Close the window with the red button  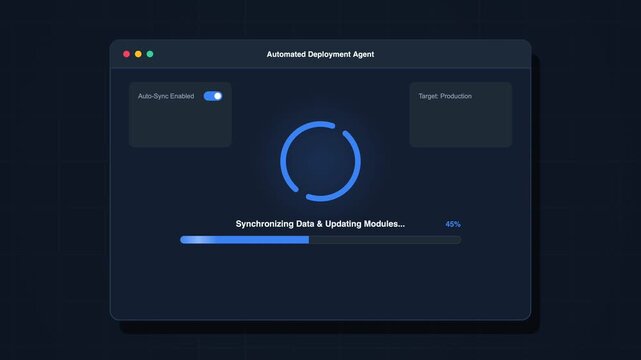(126, 54)
